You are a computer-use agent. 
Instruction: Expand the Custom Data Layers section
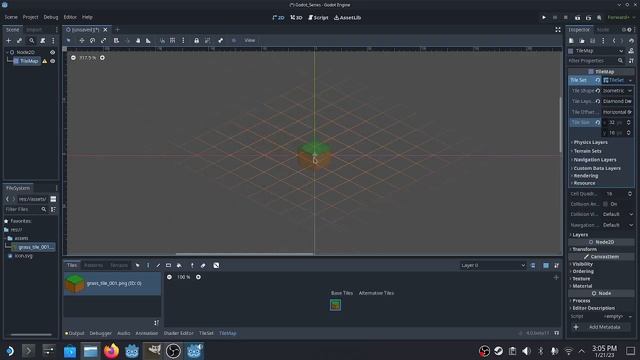pos(597,168)
